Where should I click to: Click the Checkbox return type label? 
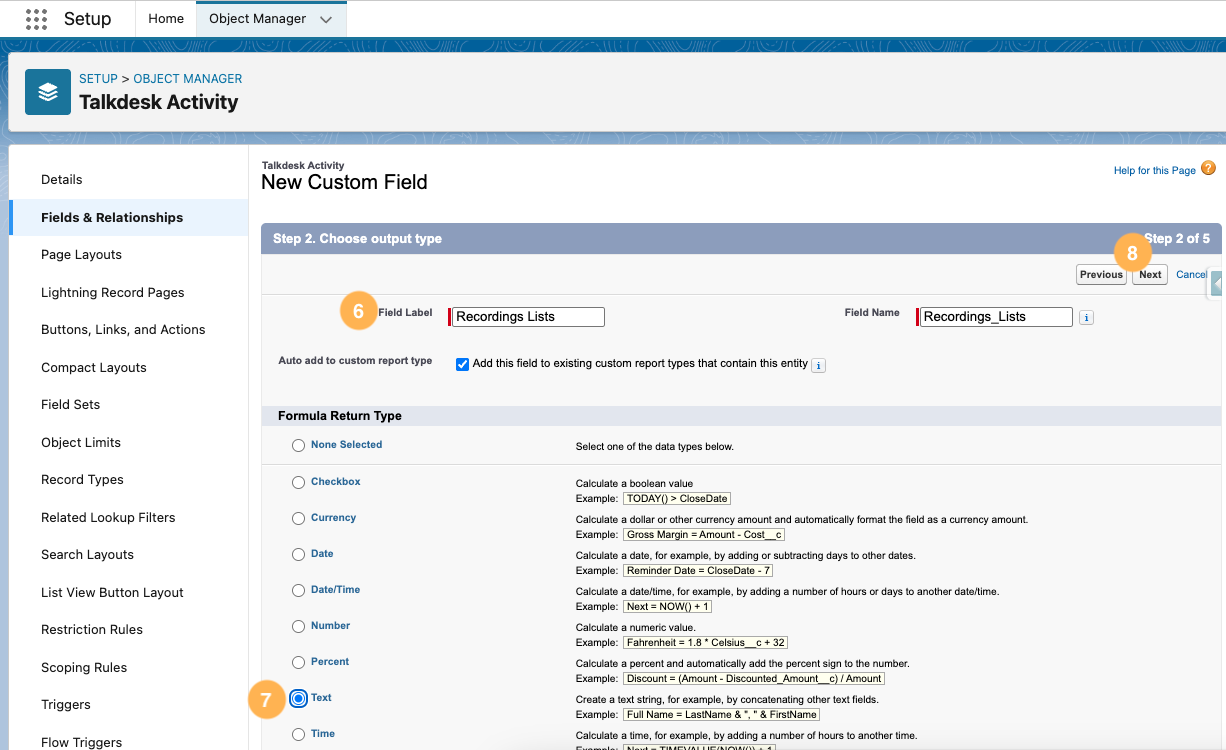coord(335,482)
